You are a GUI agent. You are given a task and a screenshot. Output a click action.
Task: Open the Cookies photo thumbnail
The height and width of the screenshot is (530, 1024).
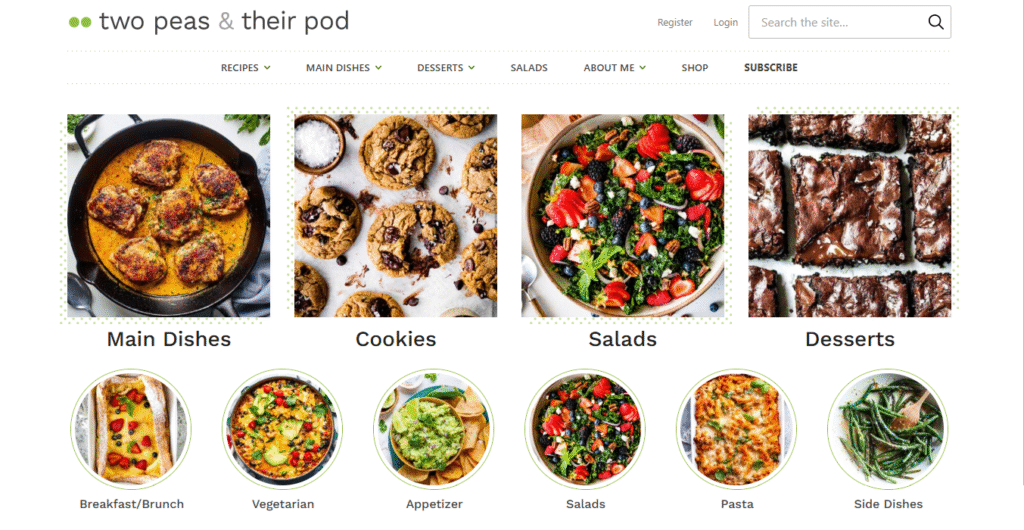click(x=396, y=215)
